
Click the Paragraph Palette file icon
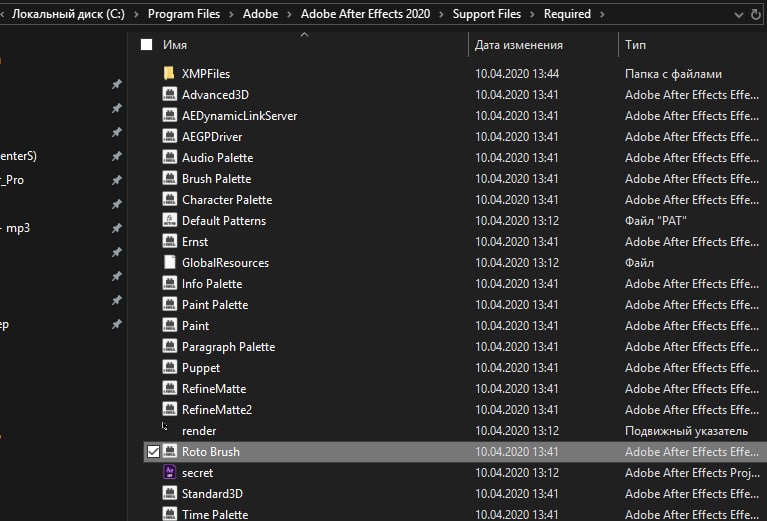click(x=169, y=346)
